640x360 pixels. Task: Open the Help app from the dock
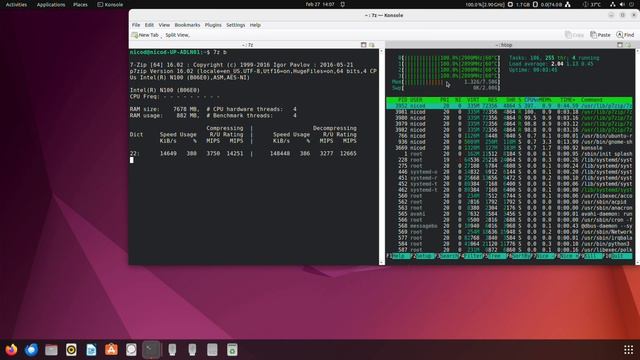point(131,350)
